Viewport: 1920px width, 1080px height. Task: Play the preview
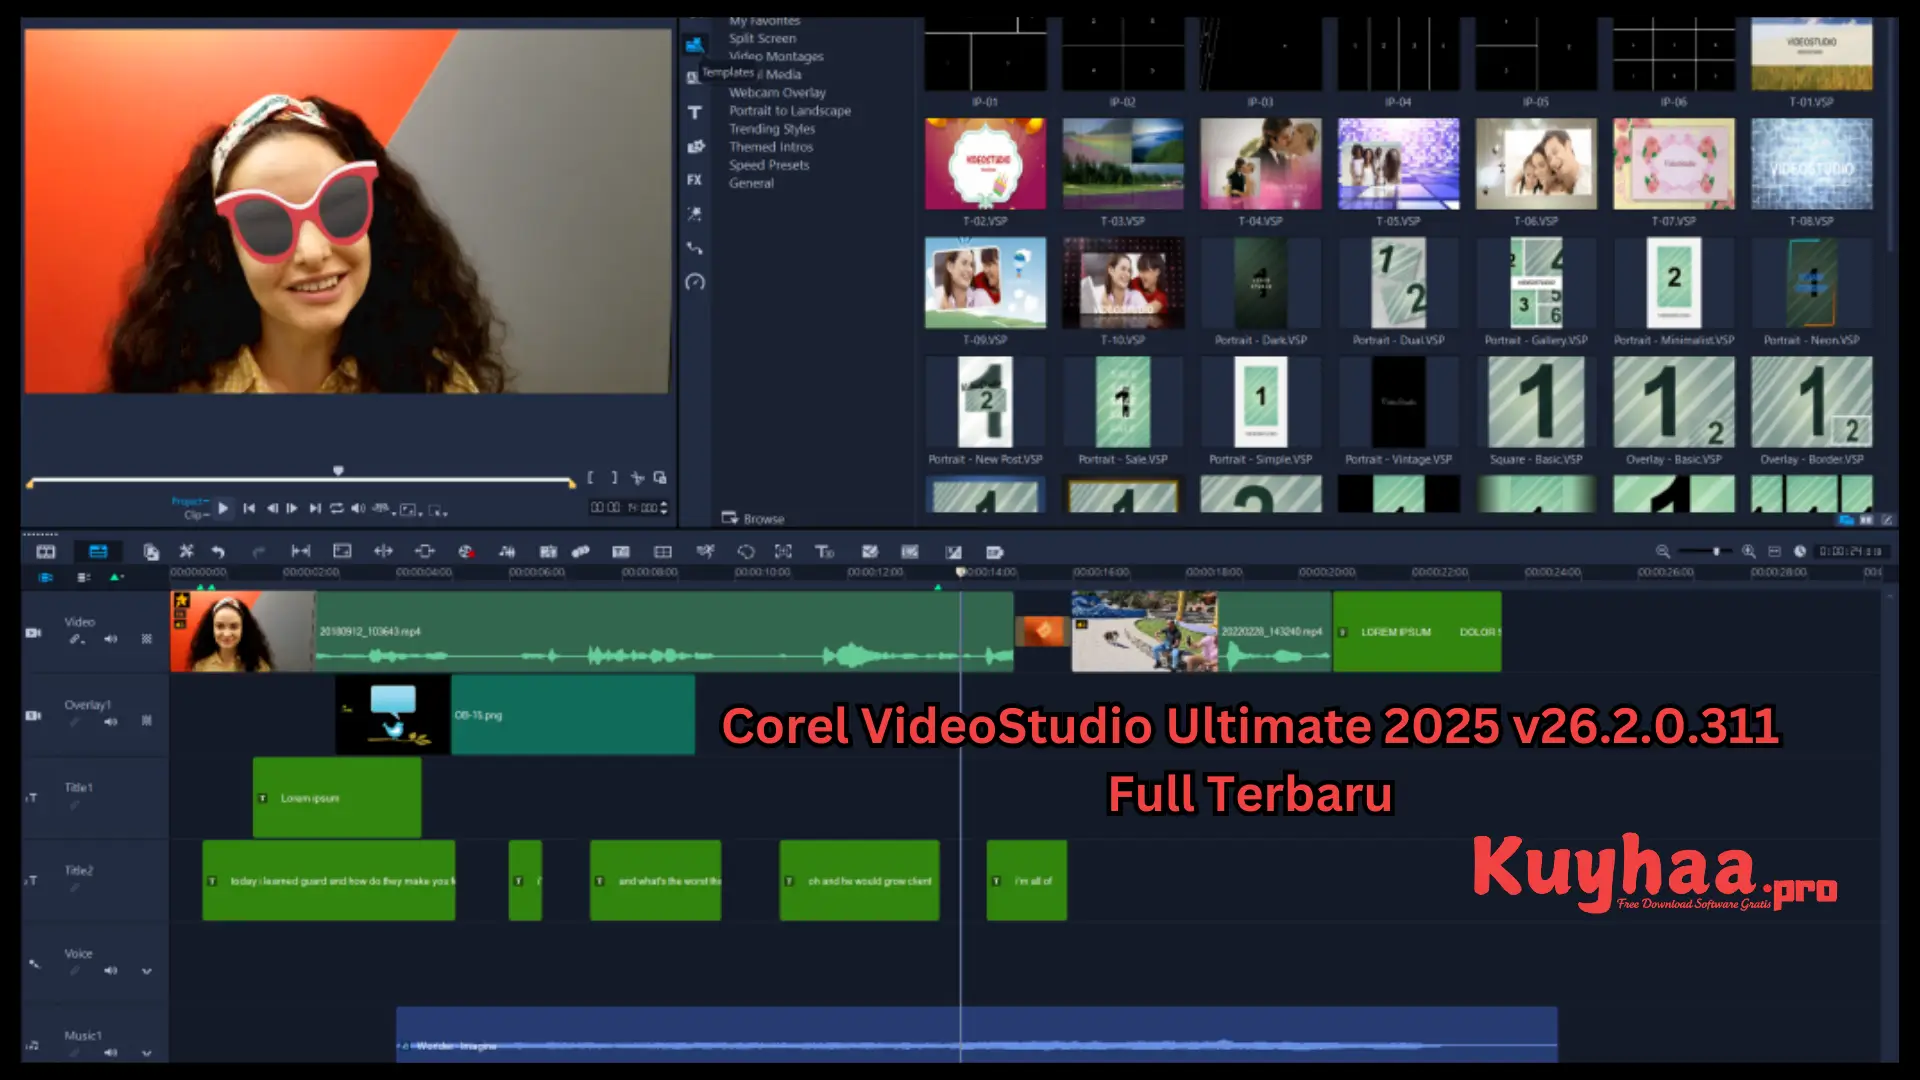[223, 508]
